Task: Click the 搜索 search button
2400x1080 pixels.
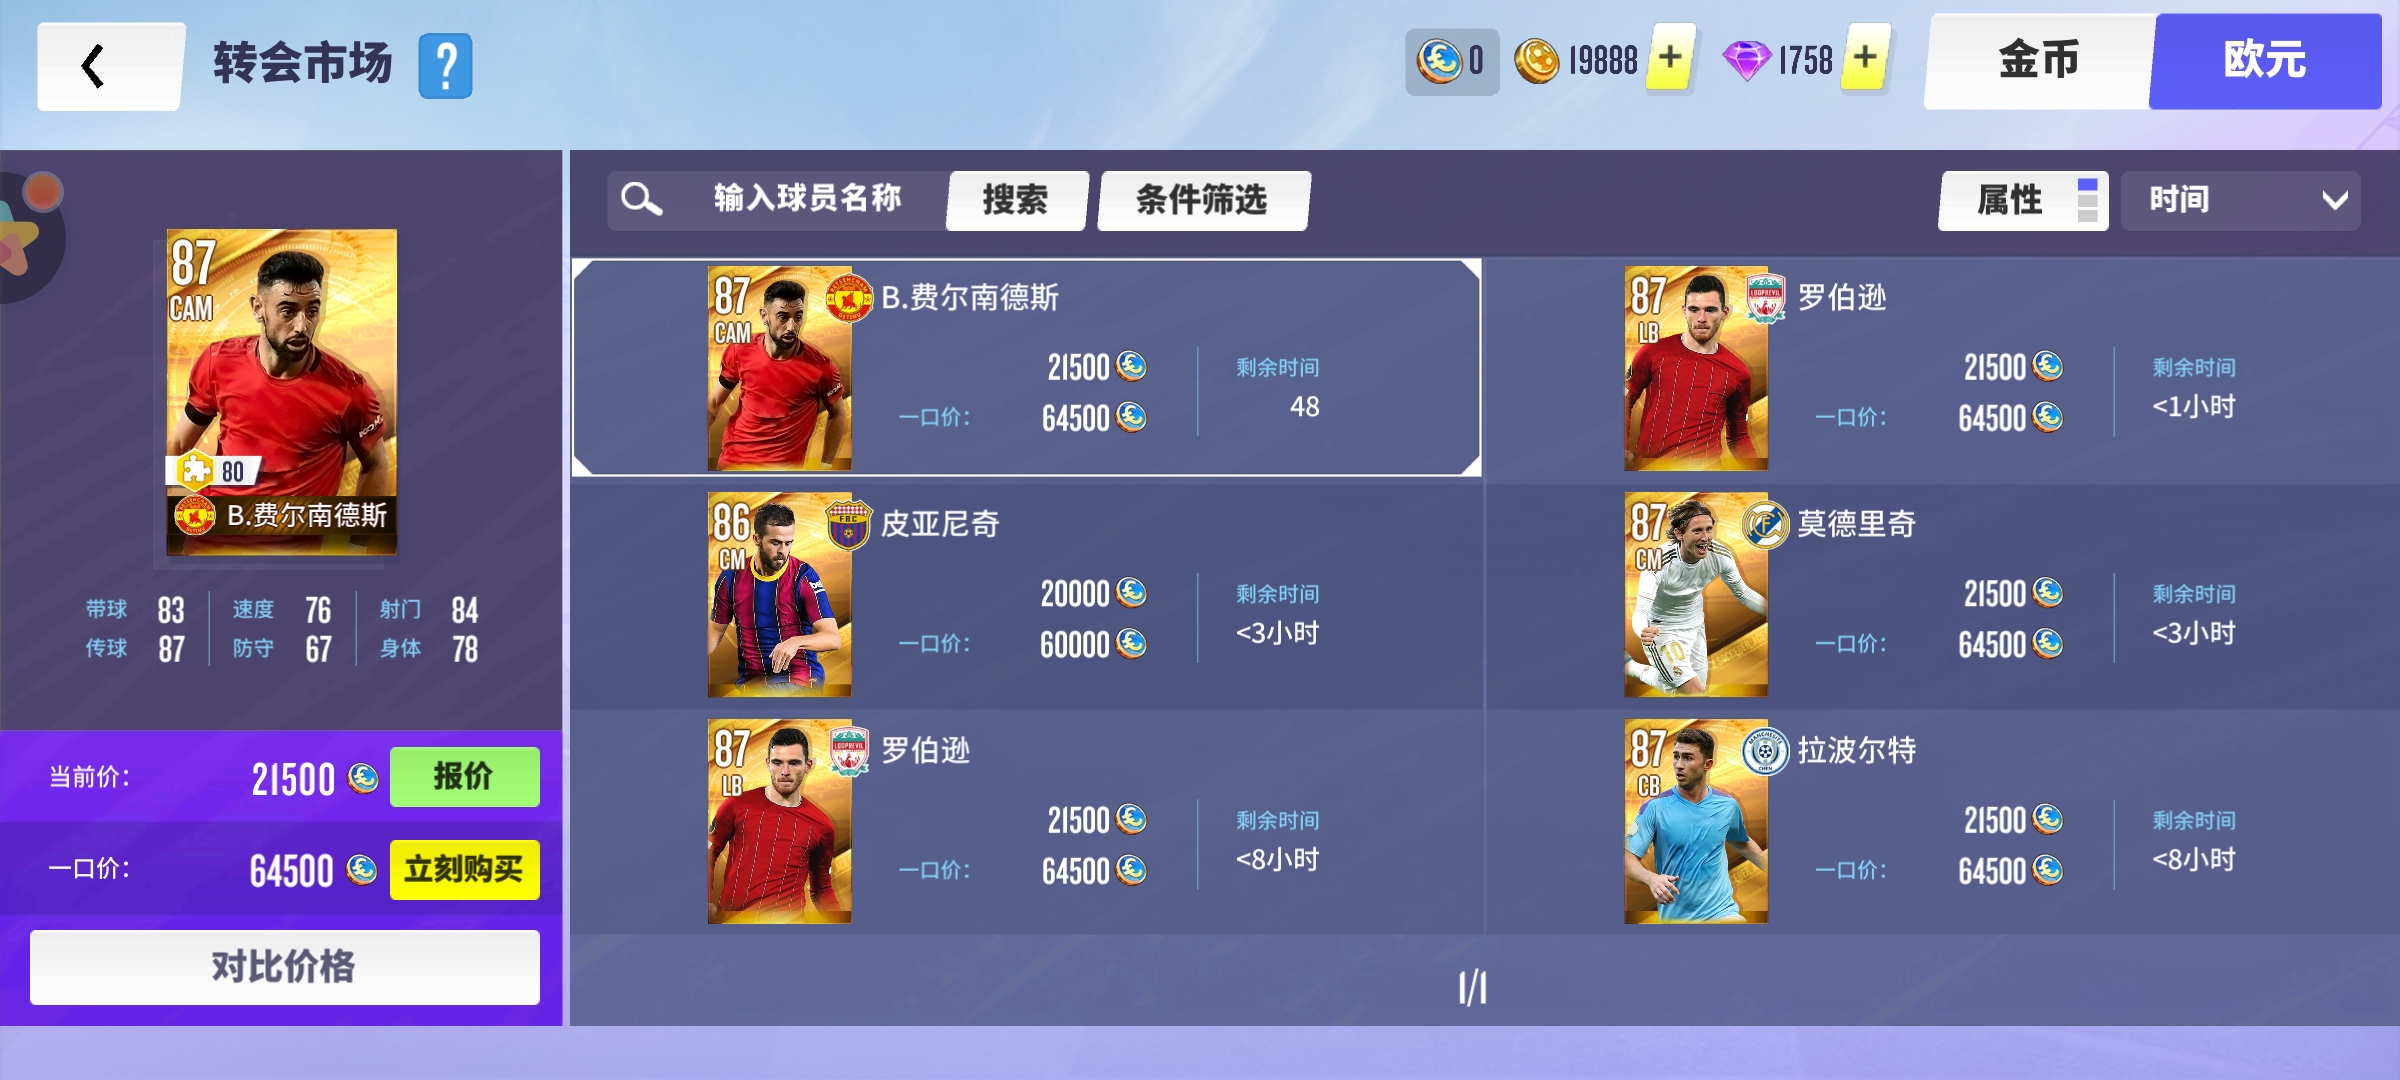Action: (x=1016, y=200)
